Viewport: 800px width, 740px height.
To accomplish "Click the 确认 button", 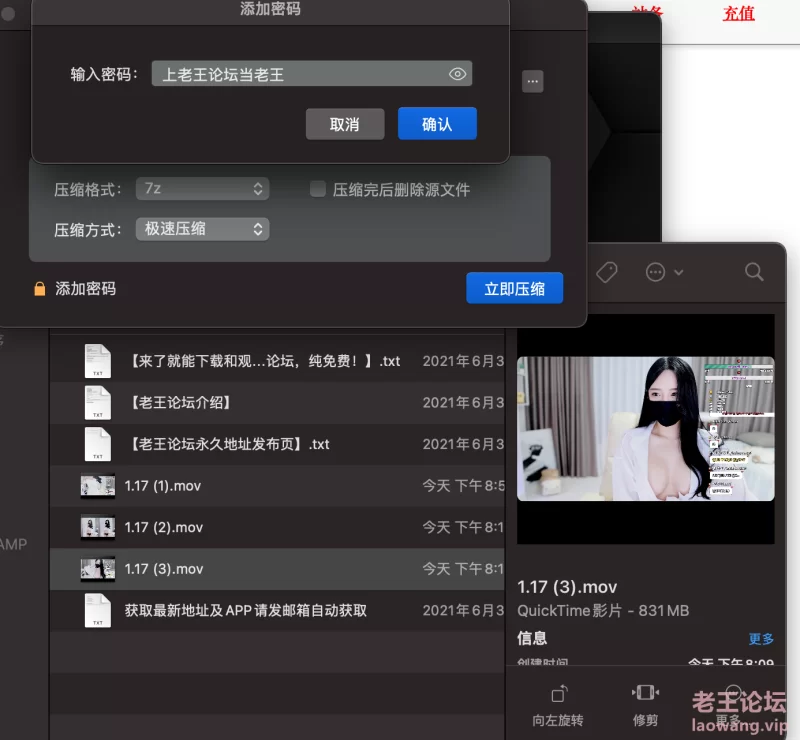I will click(x=437, y=124).
